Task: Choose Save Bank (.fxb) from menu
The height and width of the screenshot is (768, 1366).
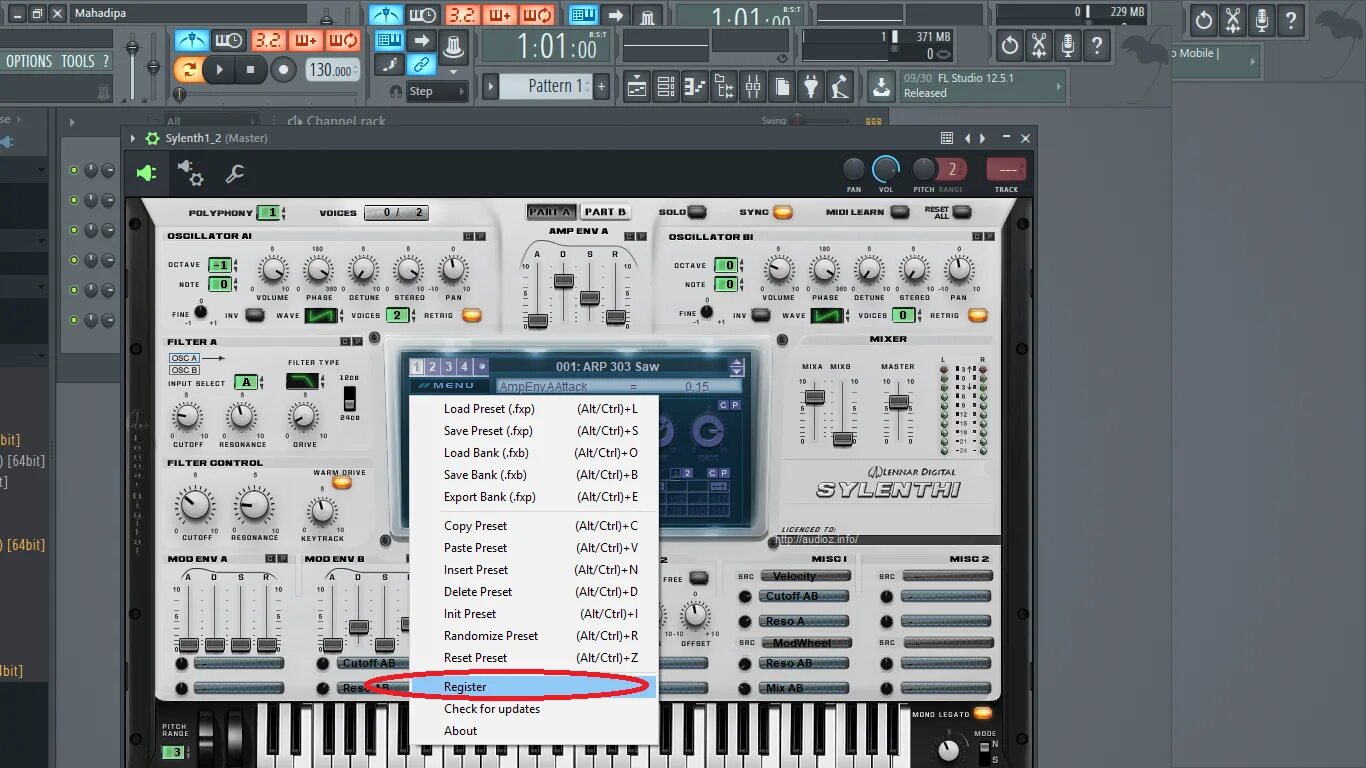Action: (534, 475)
